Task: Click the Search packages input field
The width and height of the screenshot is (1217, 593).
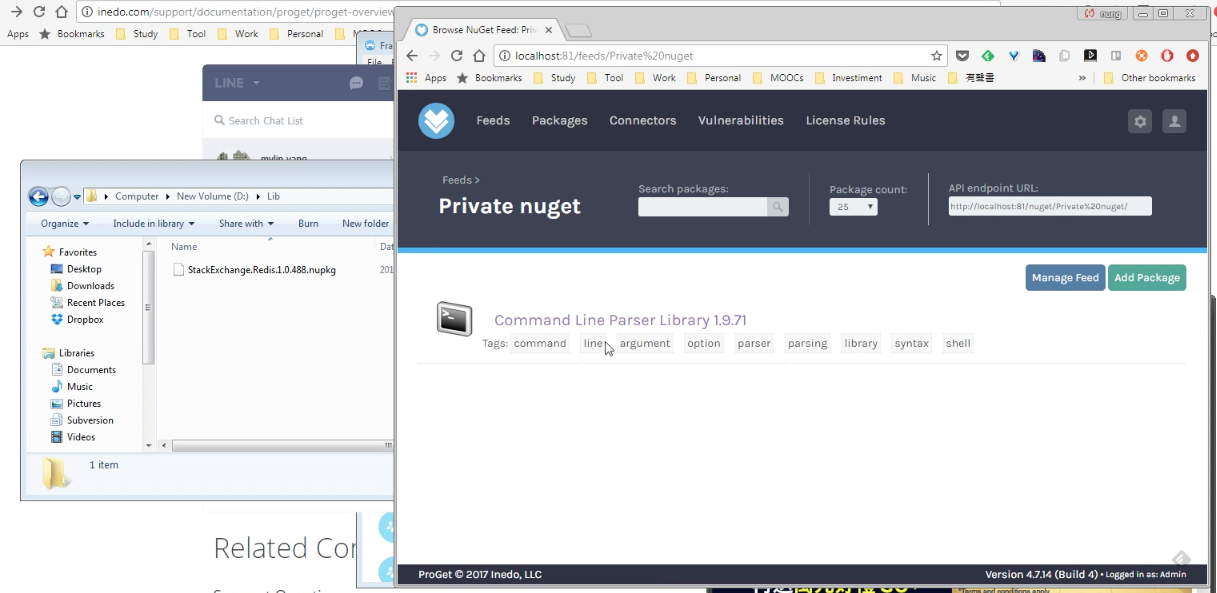Action: (x=703, y=207)
